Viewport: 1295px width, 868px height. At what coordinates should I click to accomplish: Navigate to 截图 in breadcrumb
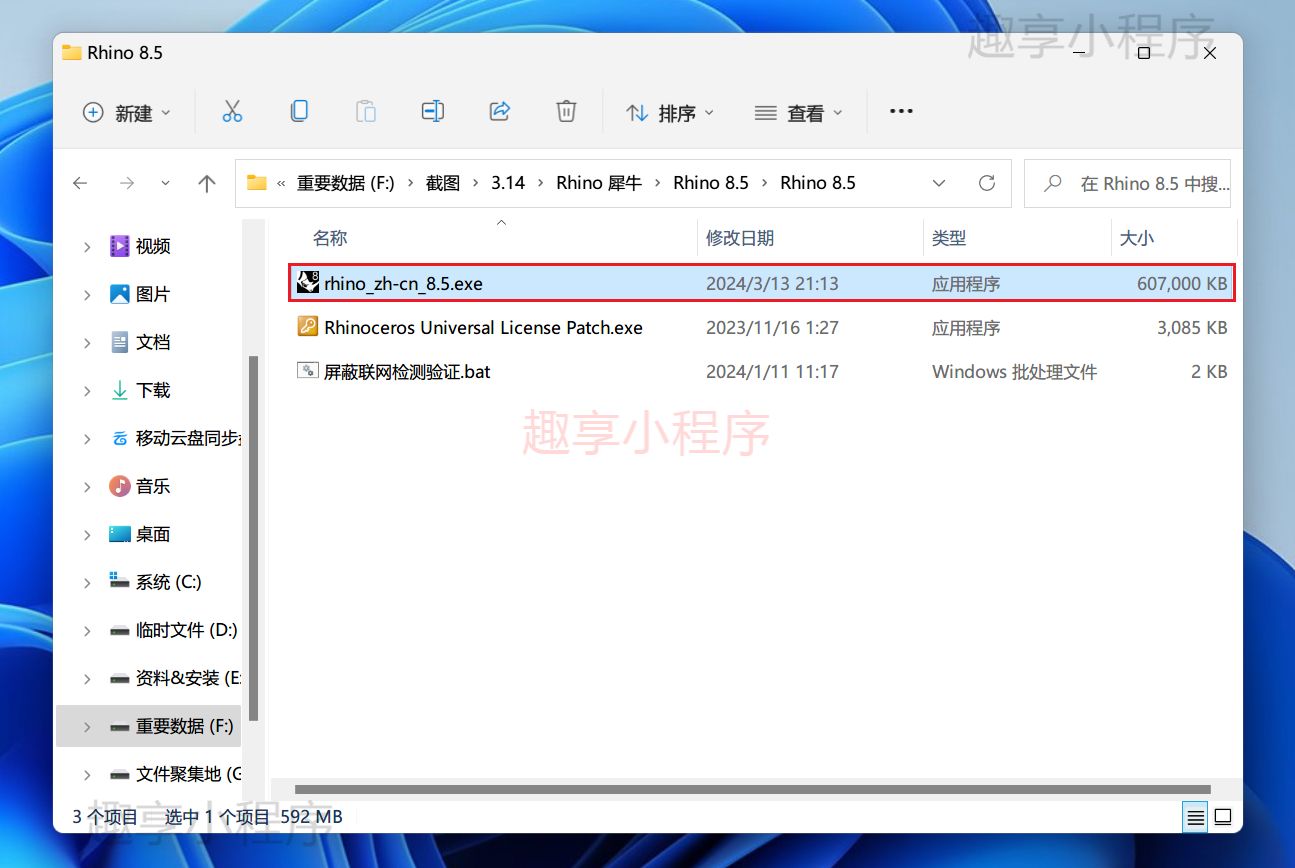point(443,183)
